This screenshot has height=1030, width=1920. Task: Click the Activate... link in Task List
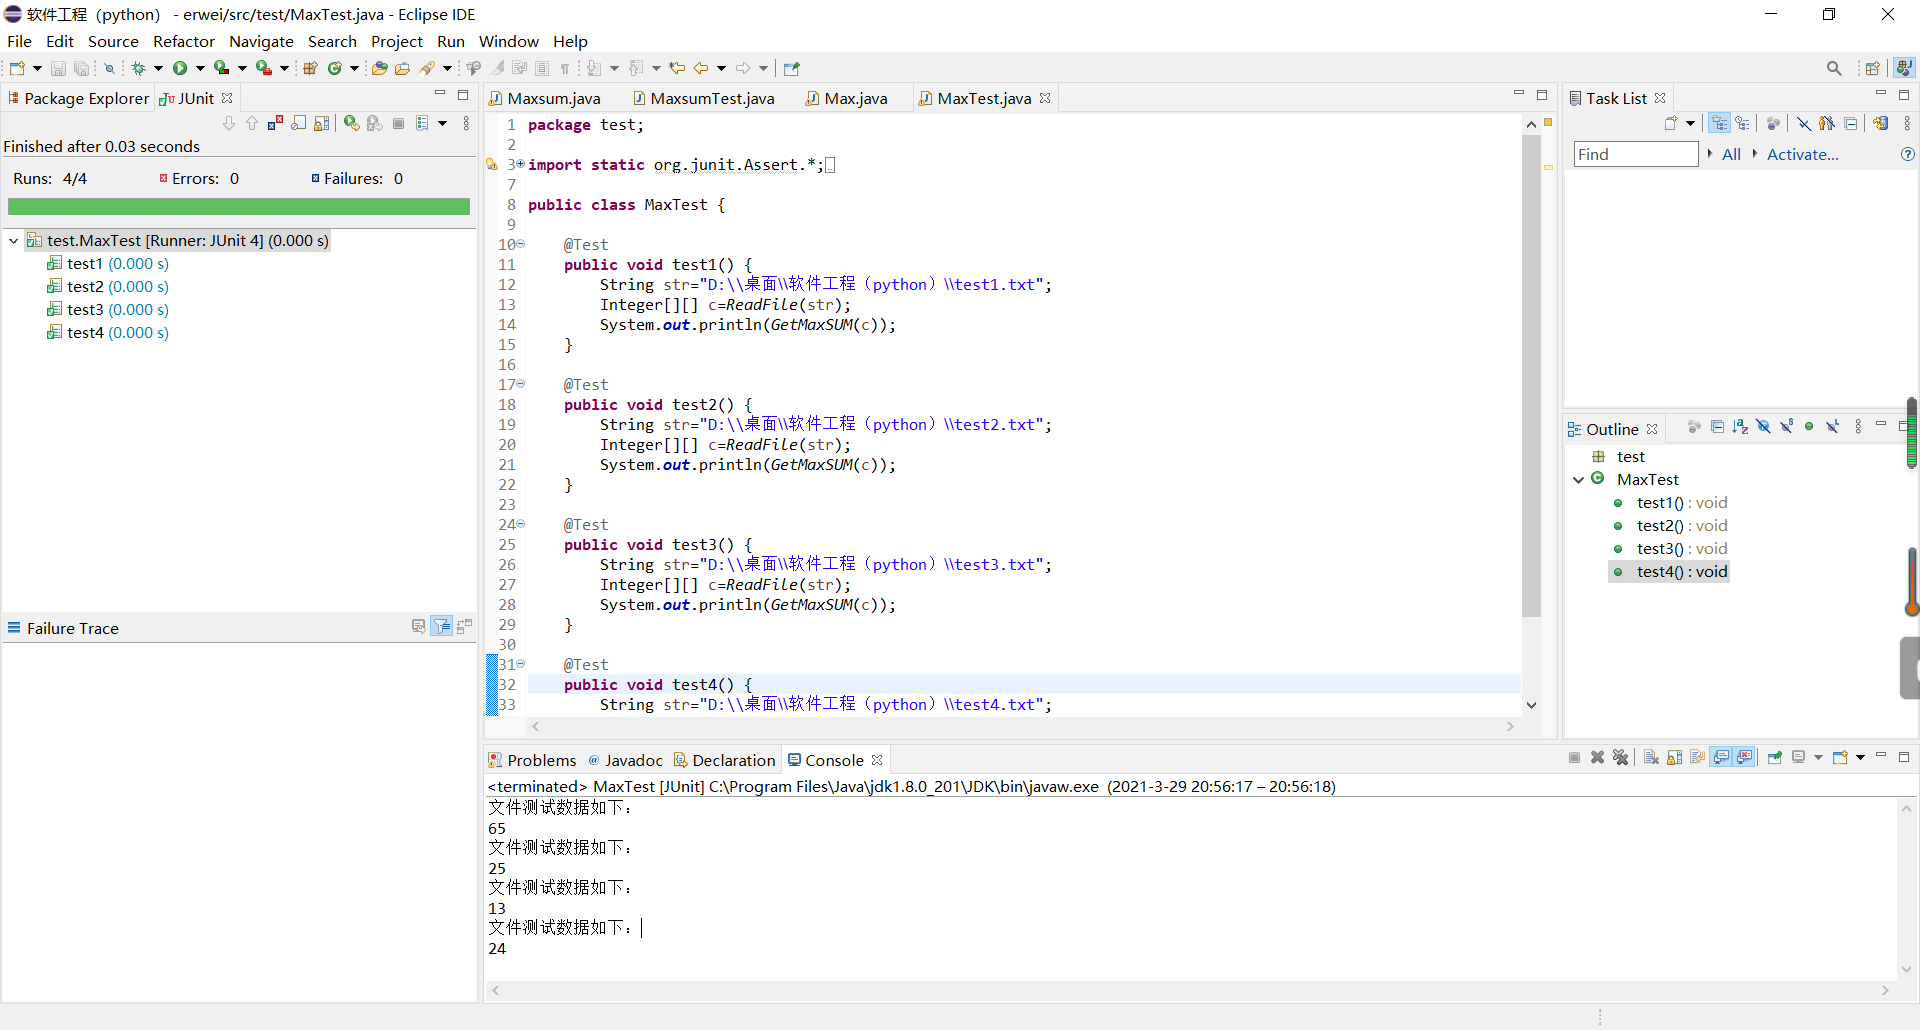[x=1802, y=154]
